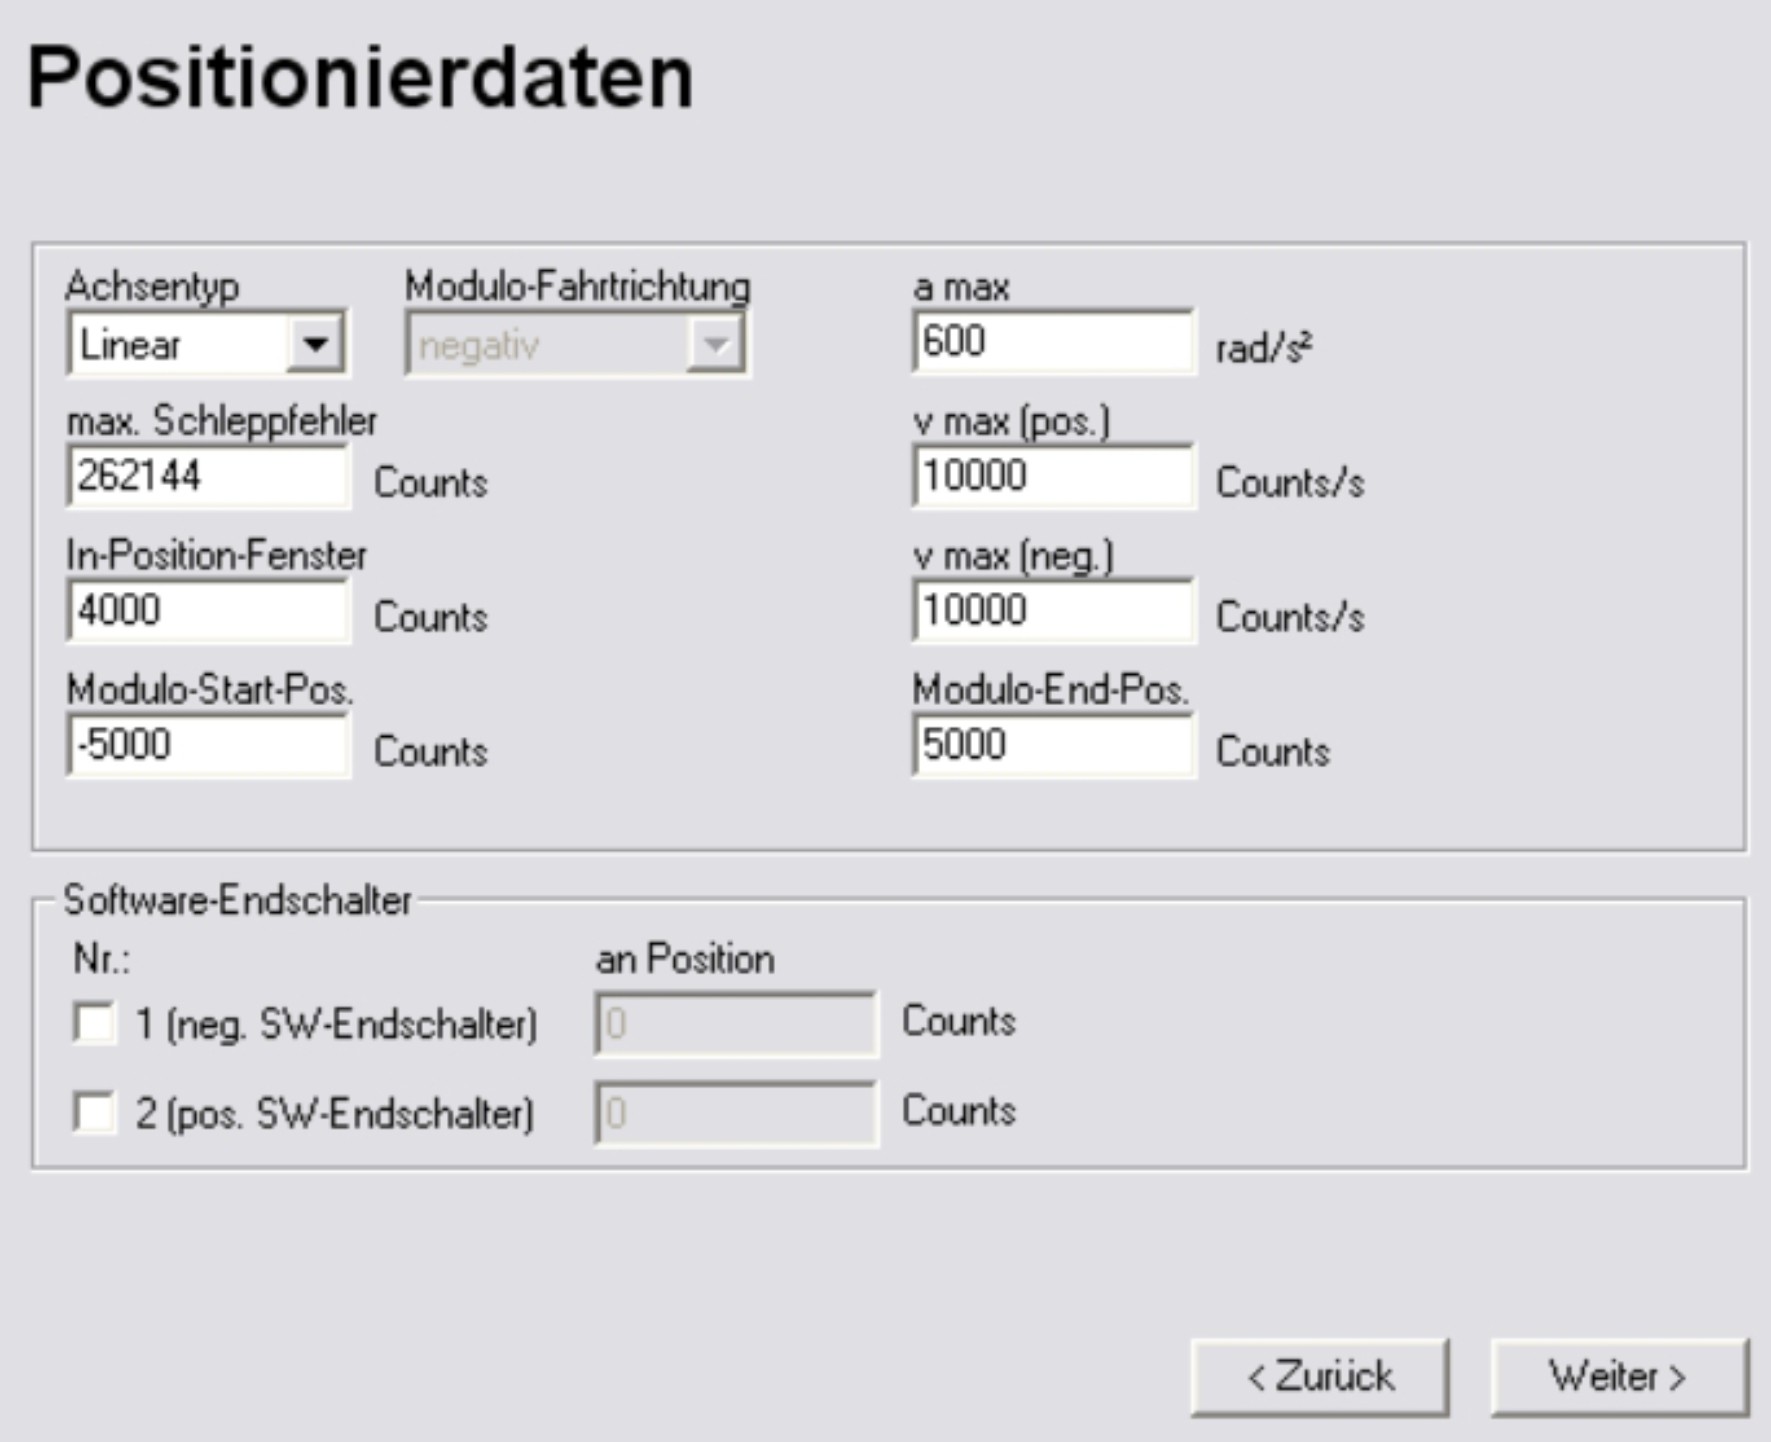Click the v max (neg.) field
Viewport: 1771px width, 1442px height.
pos(1052,610)
